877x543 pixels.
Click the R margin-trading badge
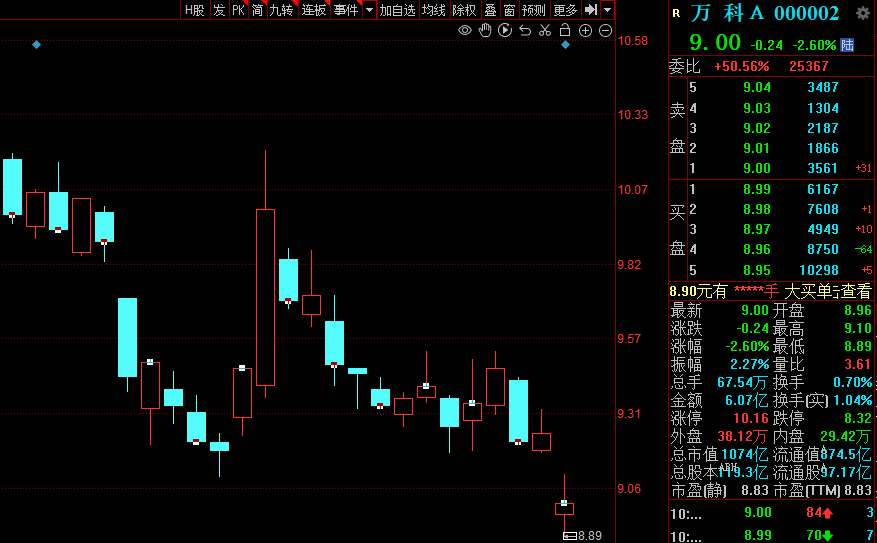[676, 13]
